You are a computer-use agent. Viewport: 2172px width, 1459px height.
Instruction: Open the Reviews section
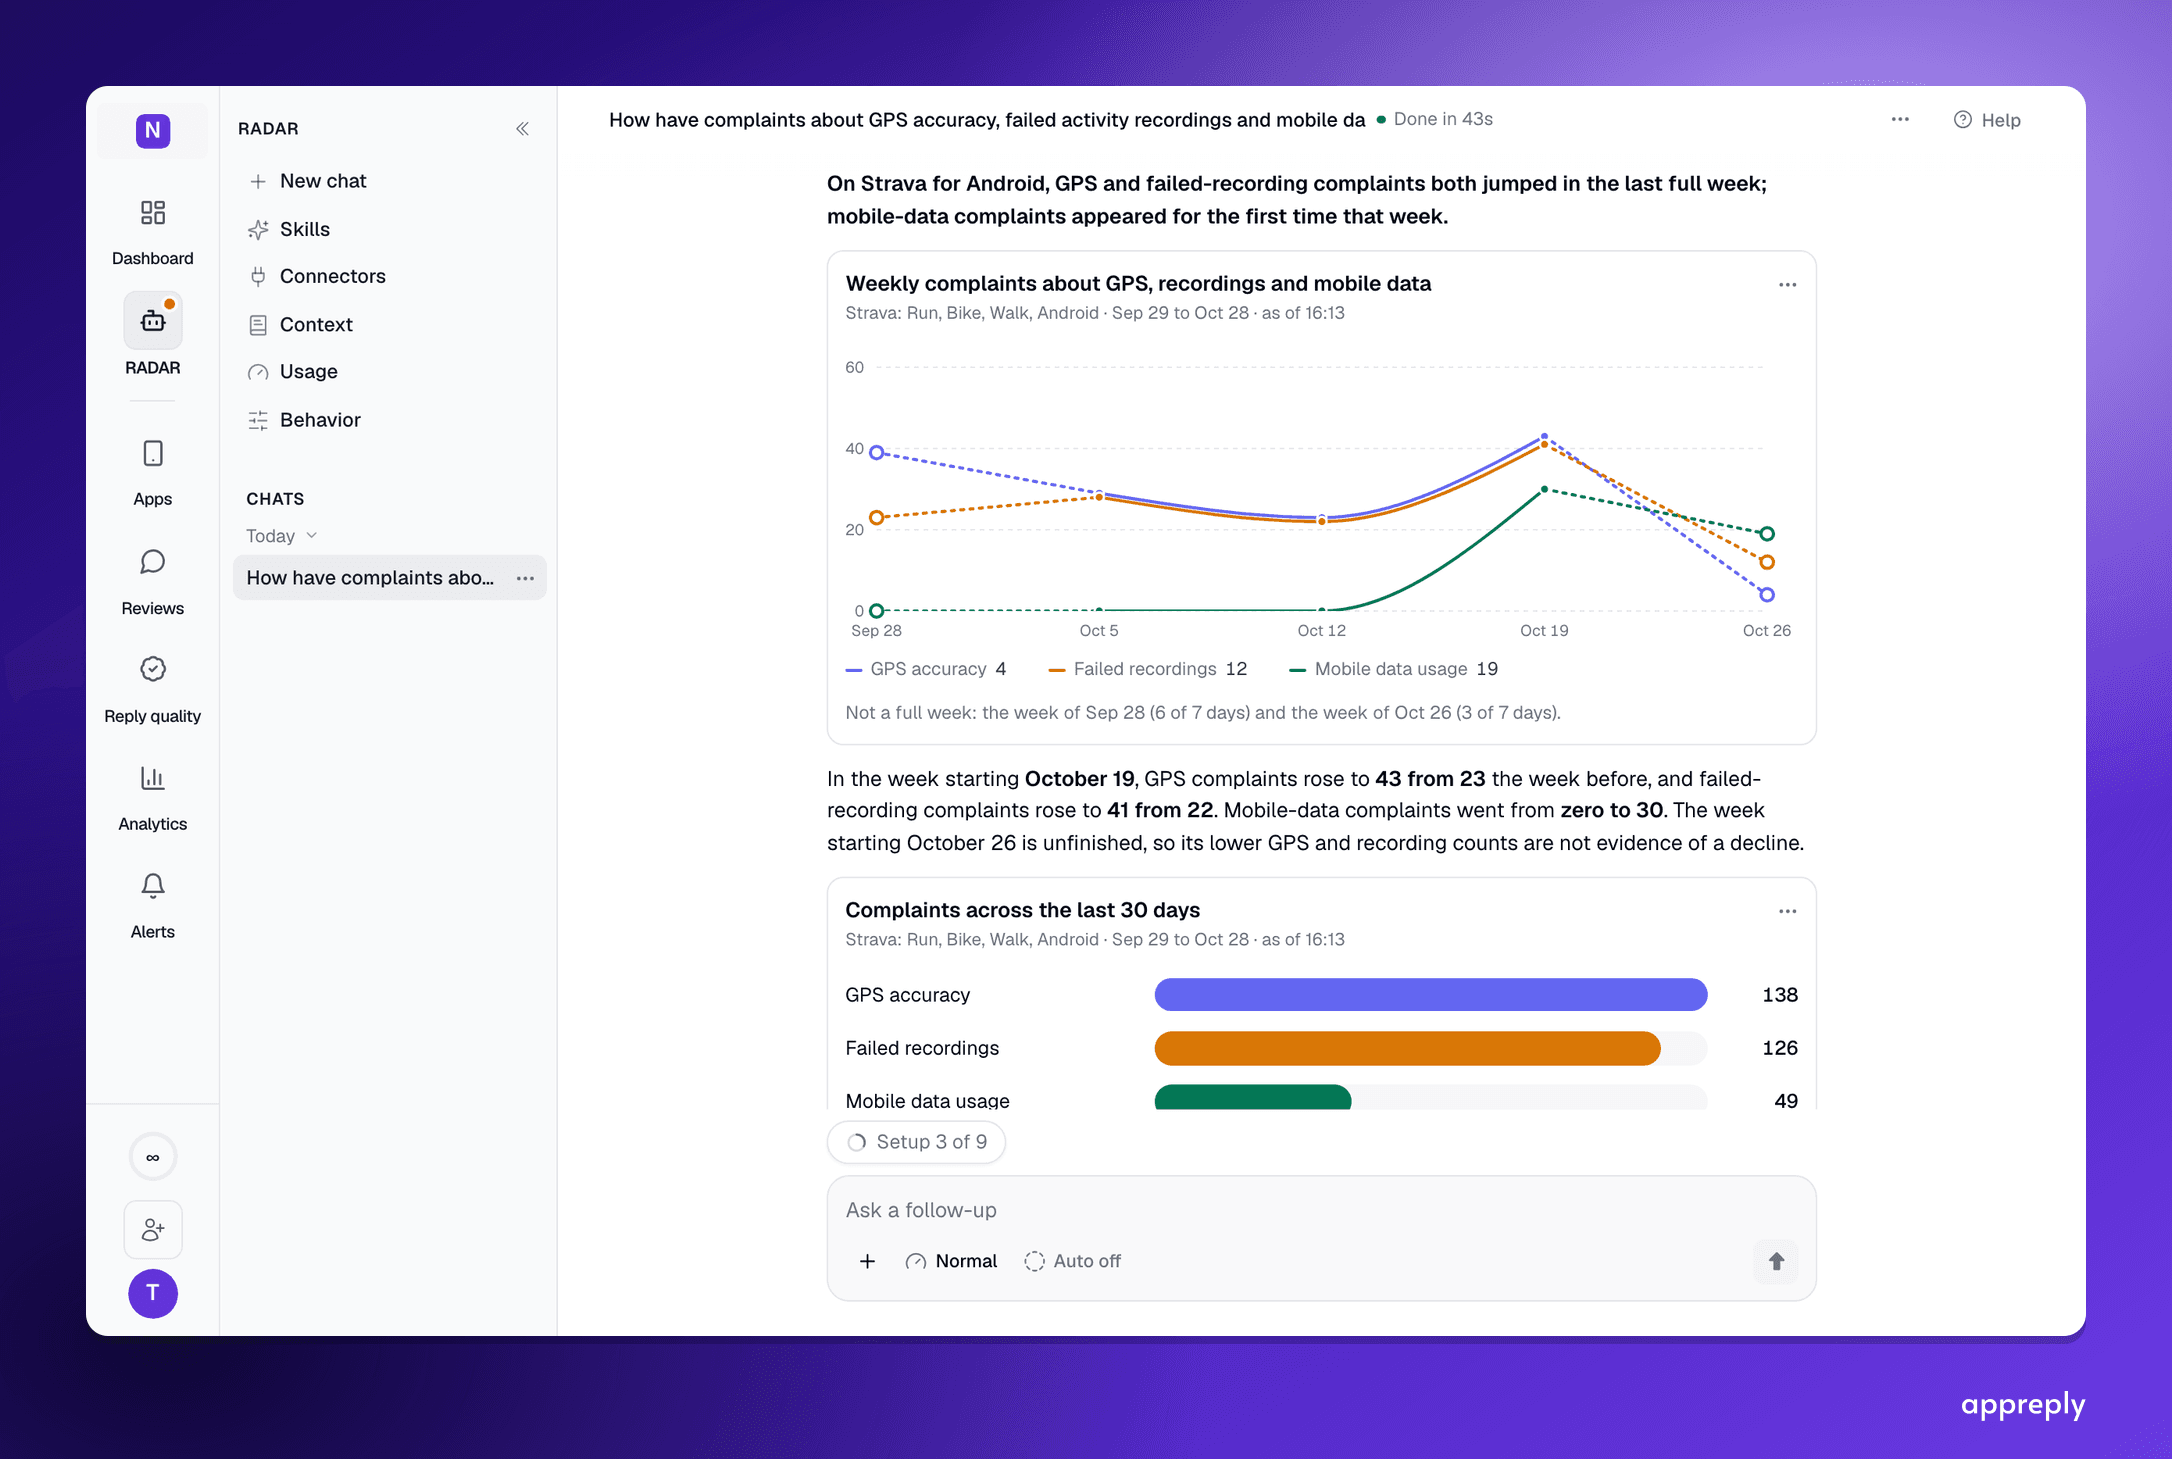[152, 582]
